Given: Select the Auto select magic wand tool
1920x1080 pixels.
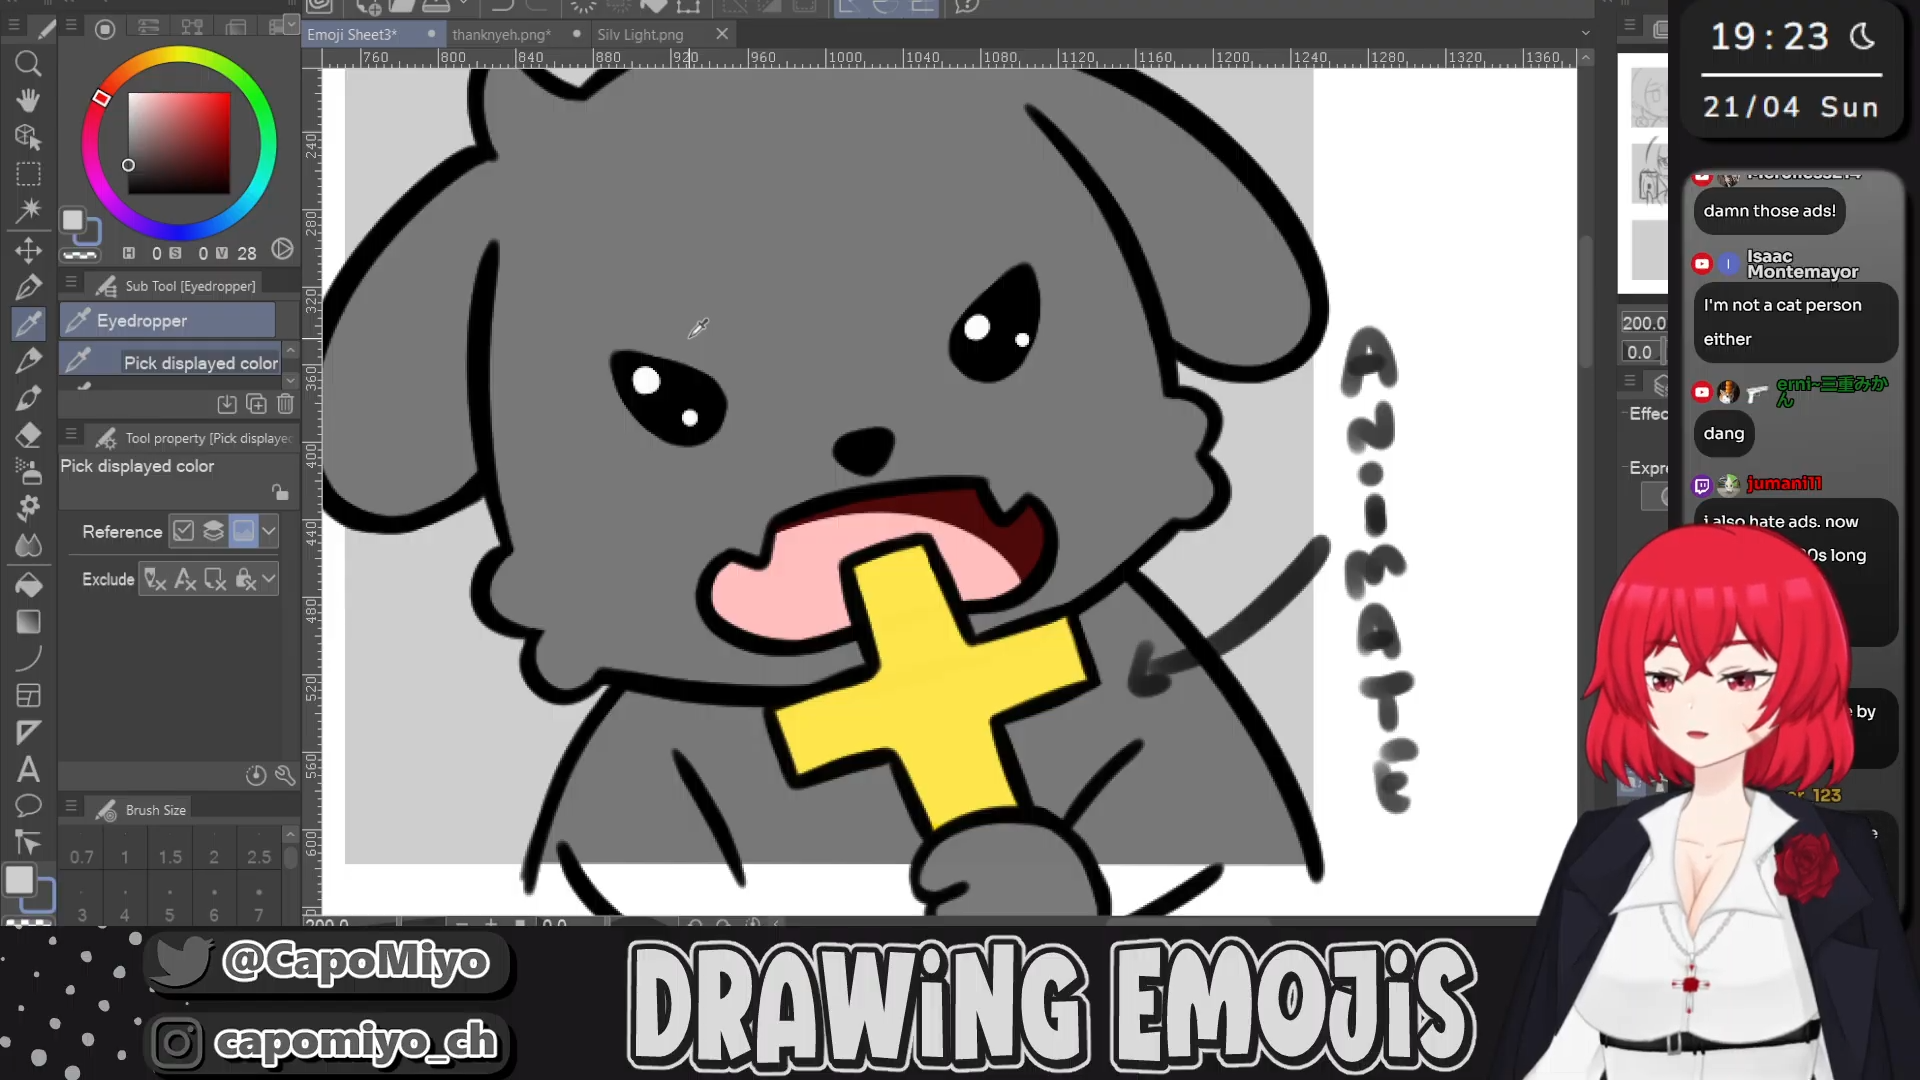Looking at the screenshot, I should coord(28,210).
